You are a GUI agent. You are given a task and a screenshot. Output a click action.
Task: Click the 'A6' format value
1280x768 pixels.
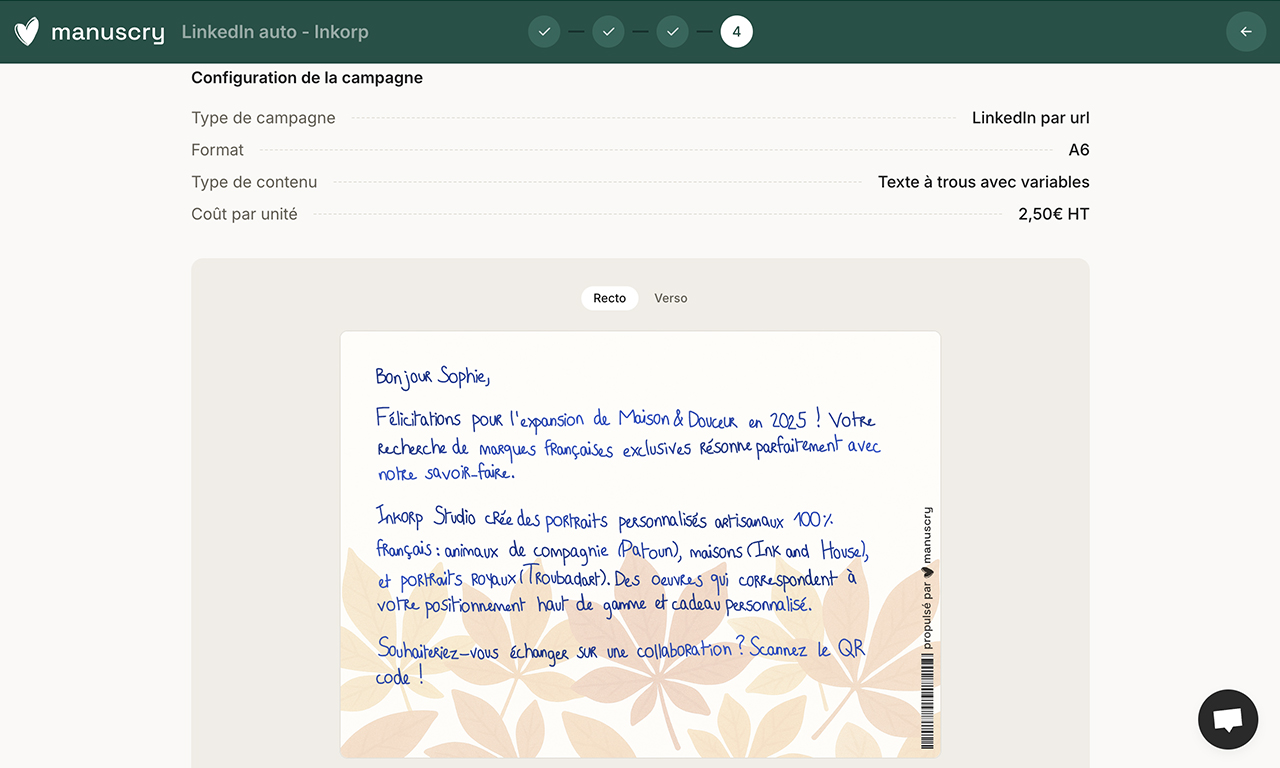[x=1078, y=150]
